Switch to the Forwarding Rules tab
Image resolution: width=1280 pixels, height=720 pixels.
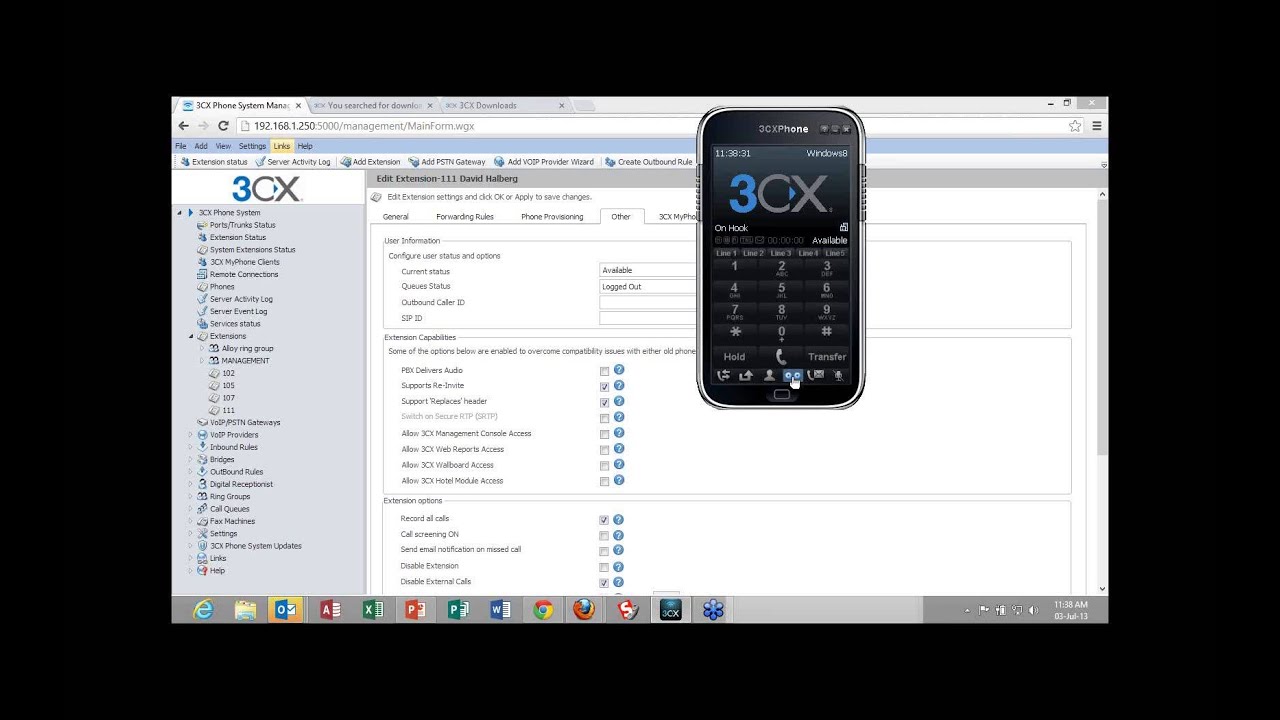click(x=465, y=216)
